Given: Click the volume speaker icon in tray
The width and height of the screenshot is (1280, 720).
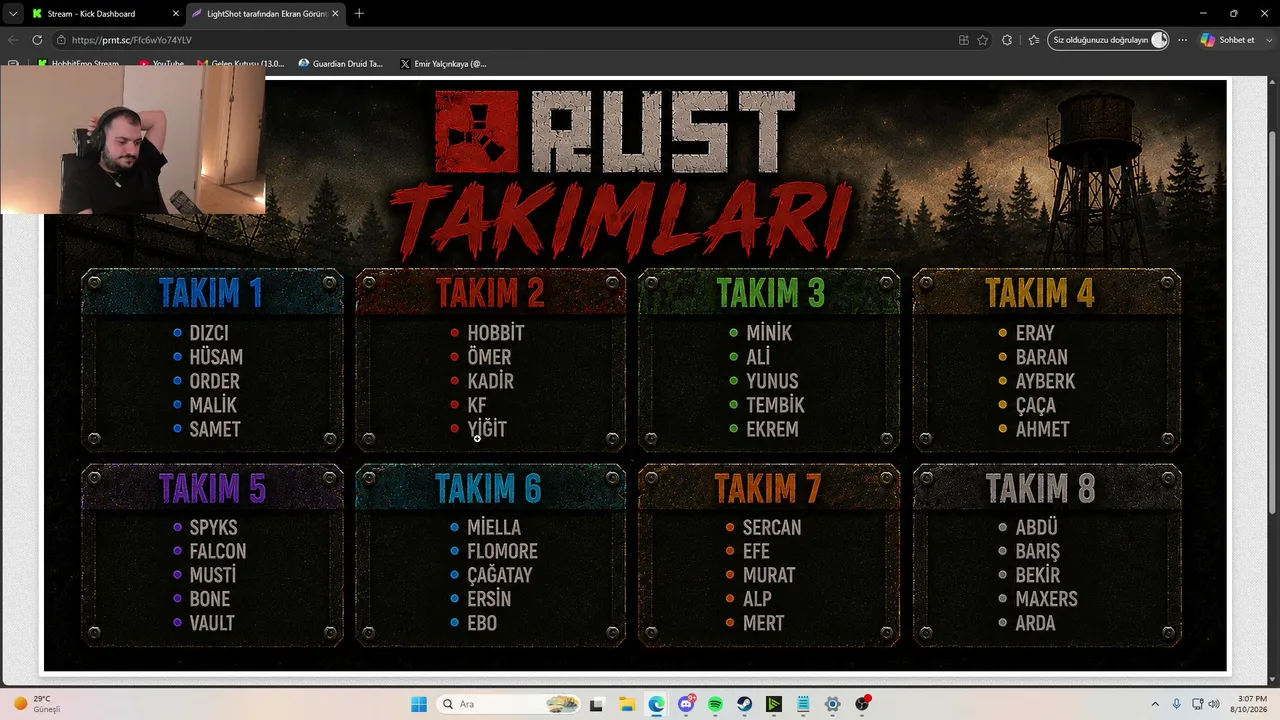Looking at the screenshot, I should coord(1214,704).
